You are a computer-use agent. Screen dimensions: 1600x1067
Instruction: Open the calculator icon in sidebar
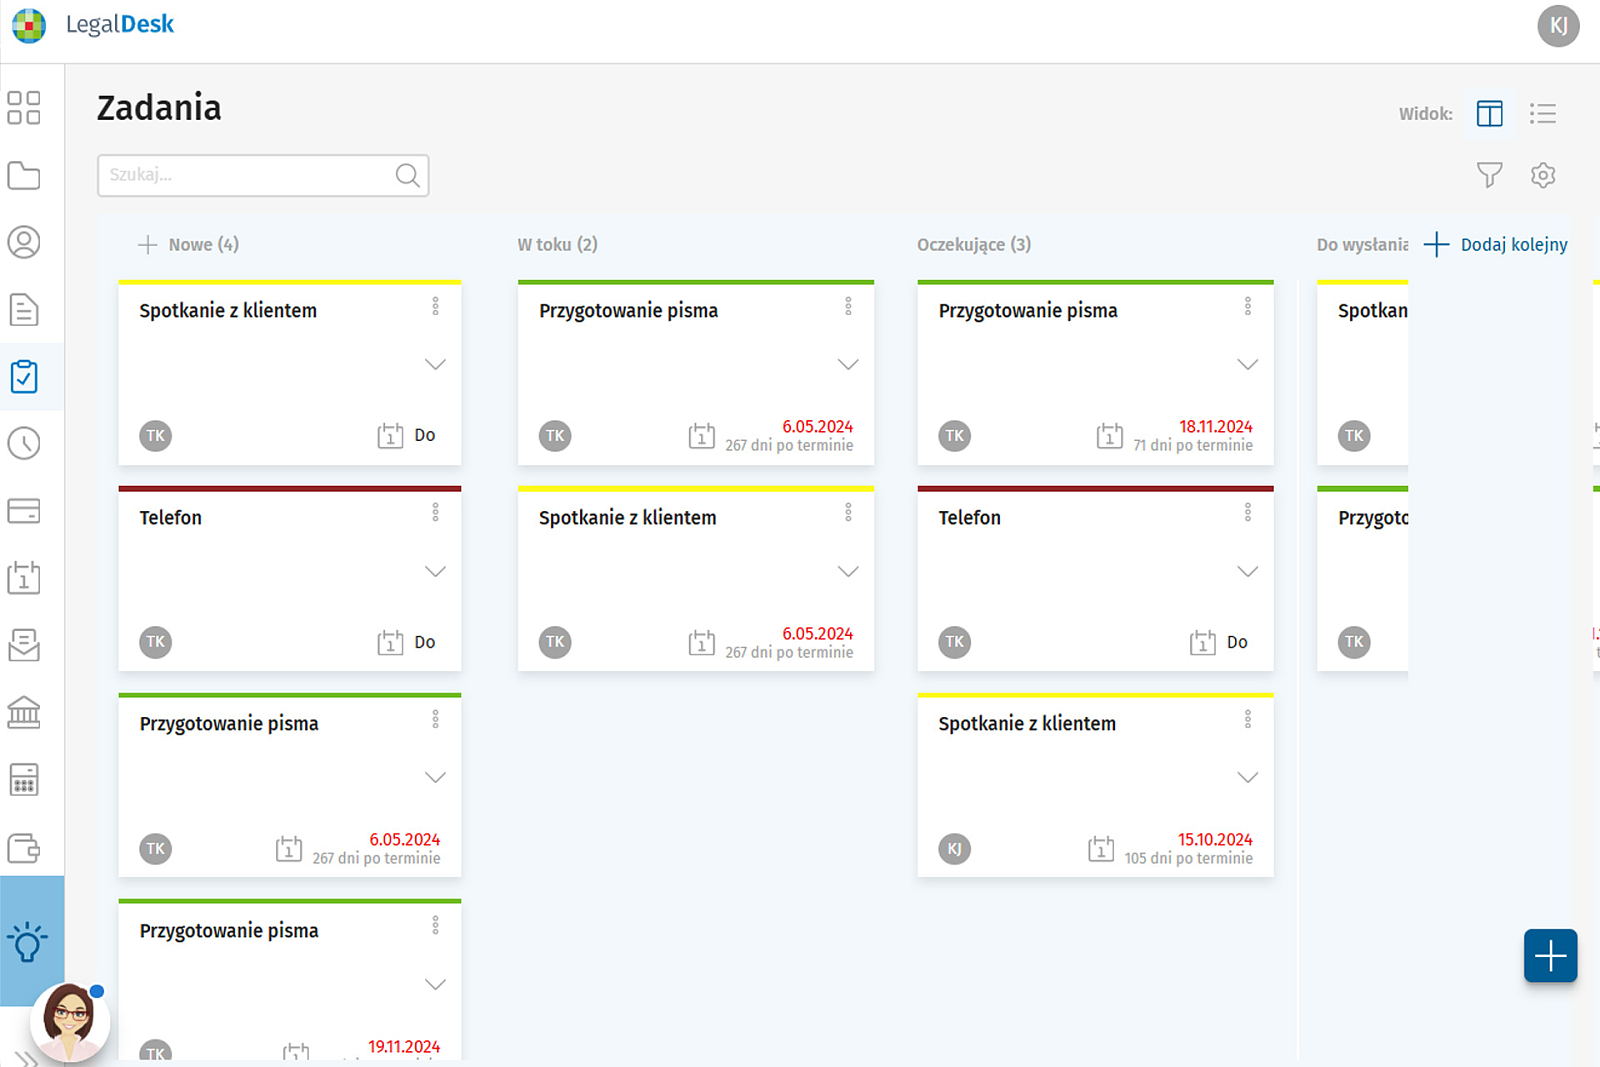[24, 780]
